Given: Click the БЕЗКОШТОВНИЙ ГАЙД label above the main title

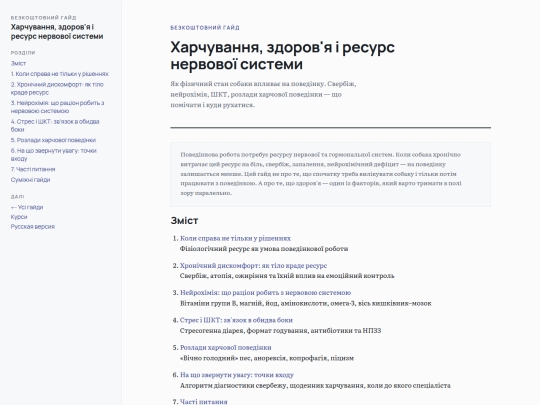Looking at the screenshot, I should pyautogui.click(x=205, y=28).
